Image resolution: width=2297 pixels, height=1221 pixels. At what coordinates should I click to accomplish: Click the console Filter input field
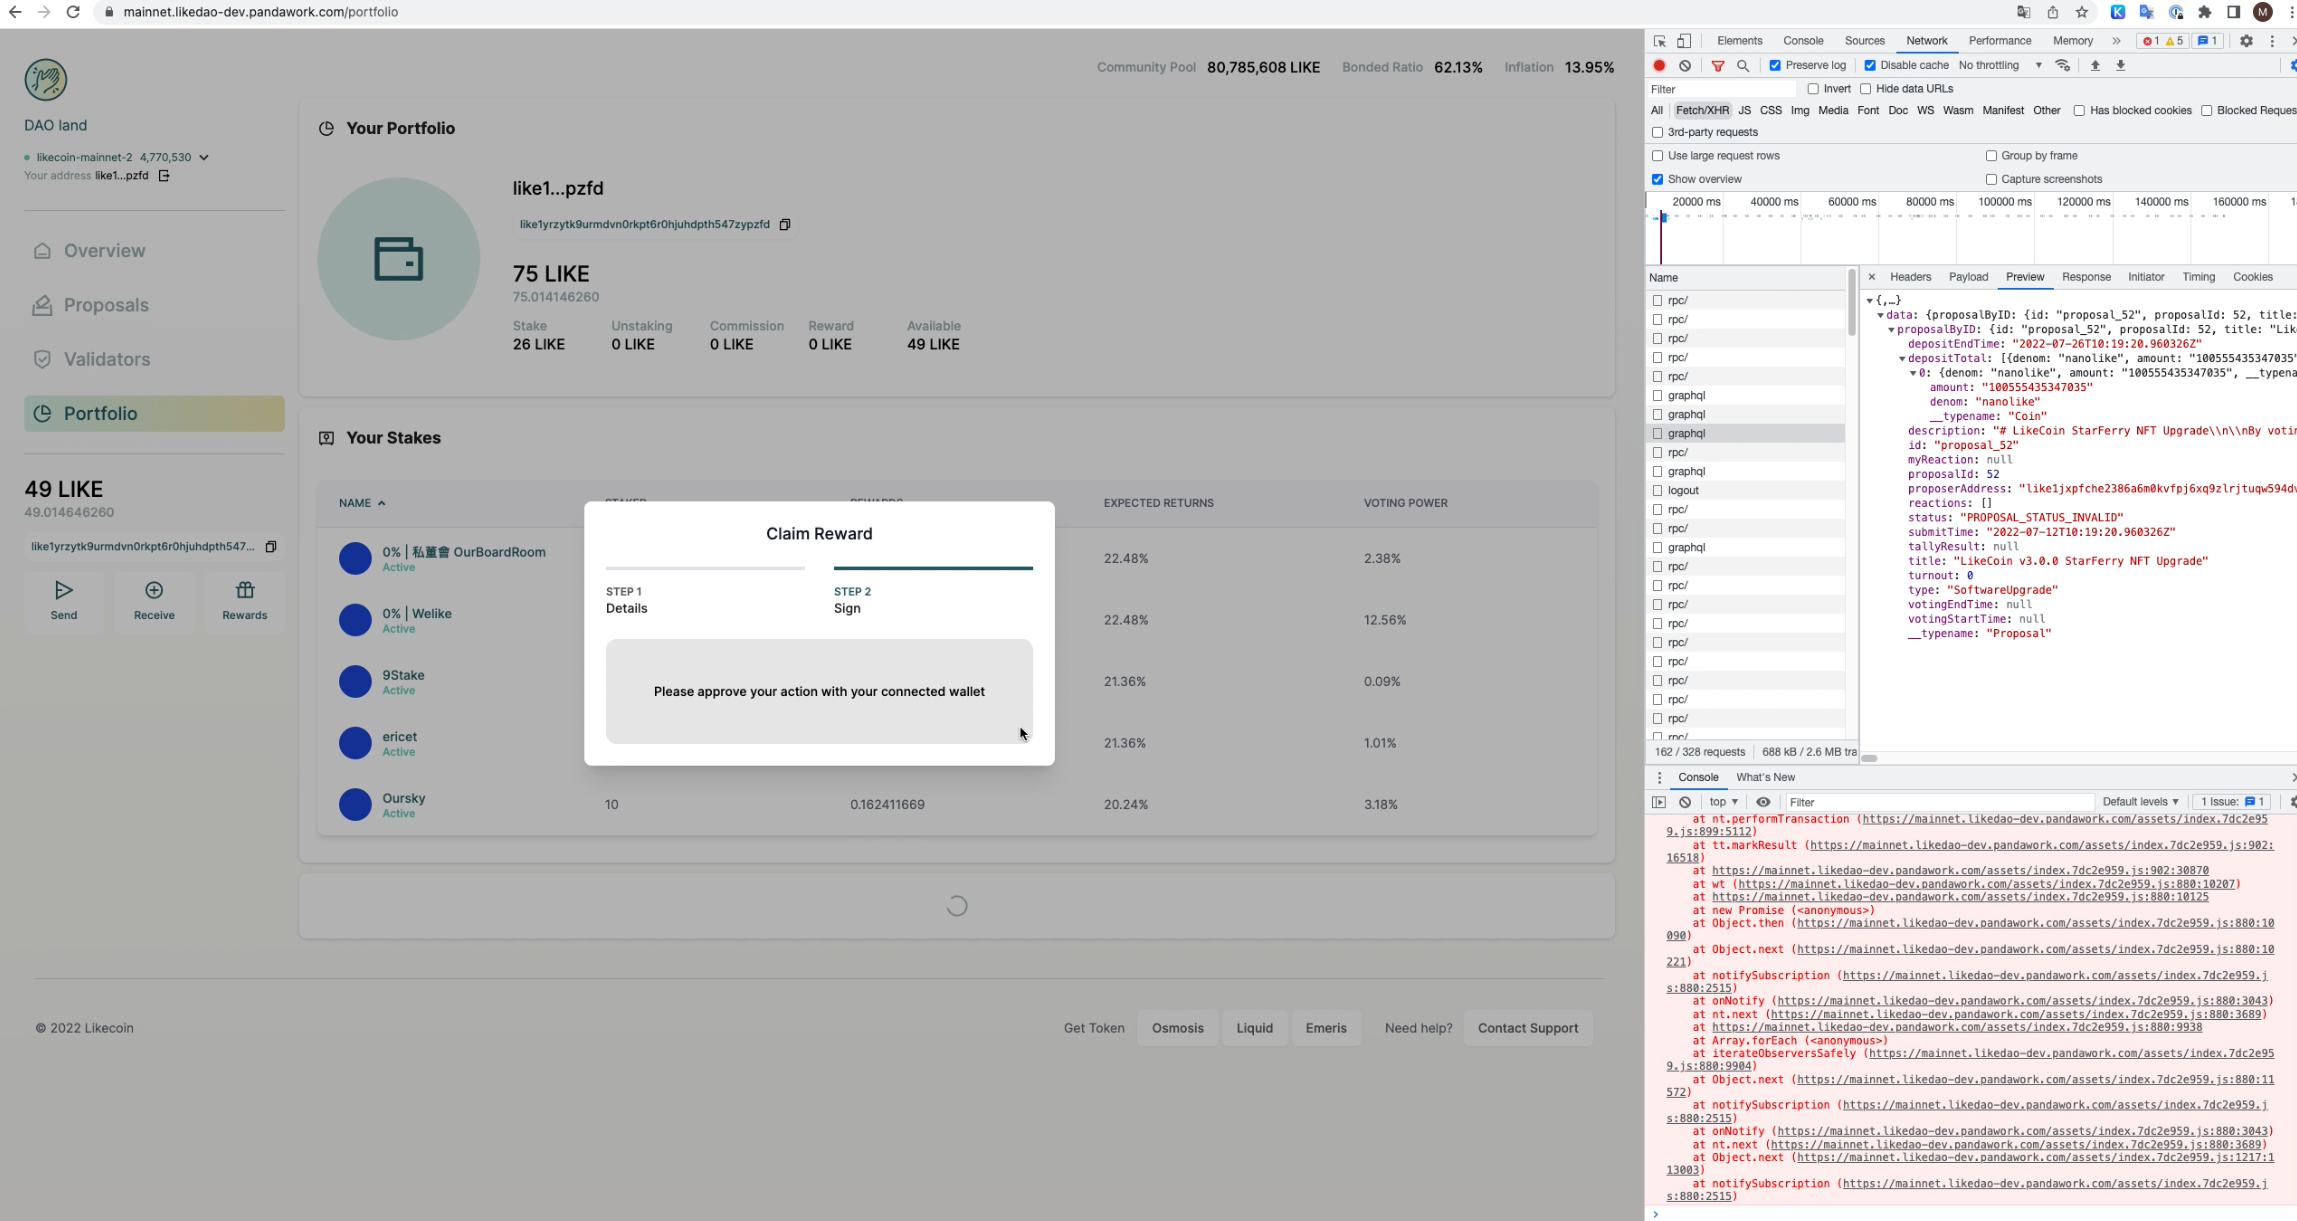click(x=1938, y=802)
